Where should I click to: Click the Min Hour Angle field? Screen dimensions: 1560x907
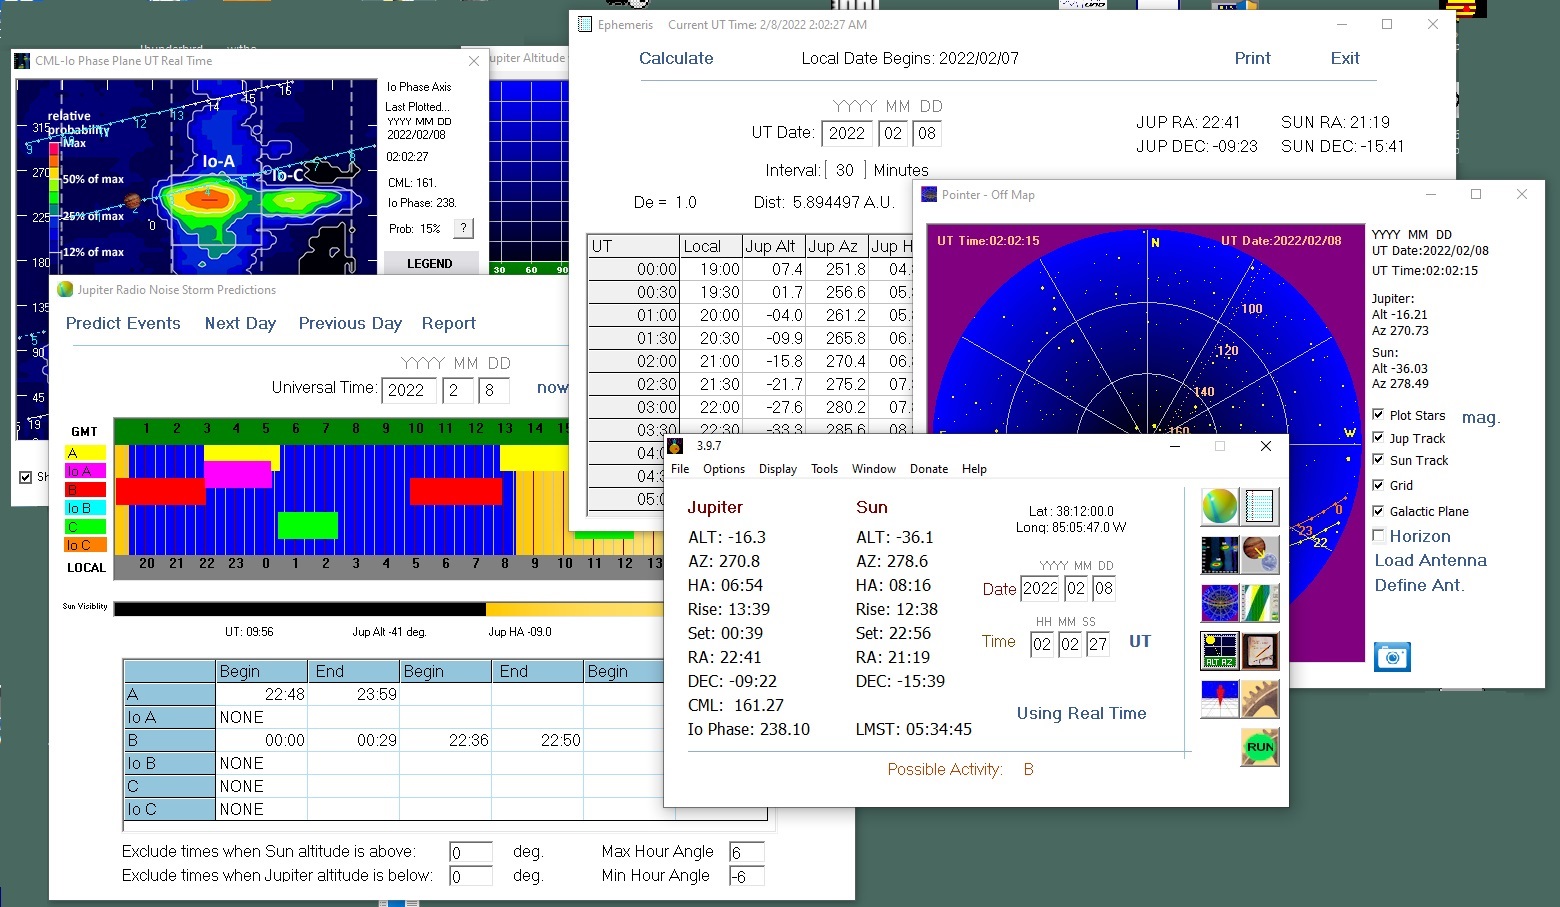(x=747, y=876)
